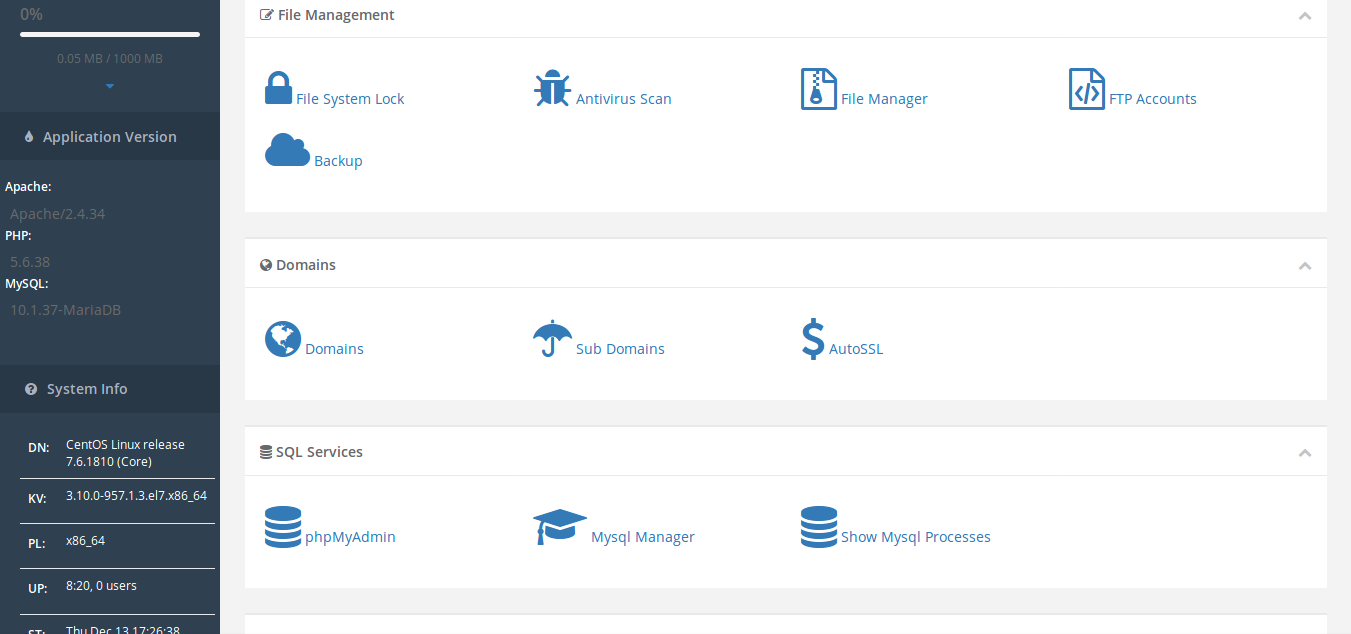Click the phpMyAdmin database icon

[283, 527]
